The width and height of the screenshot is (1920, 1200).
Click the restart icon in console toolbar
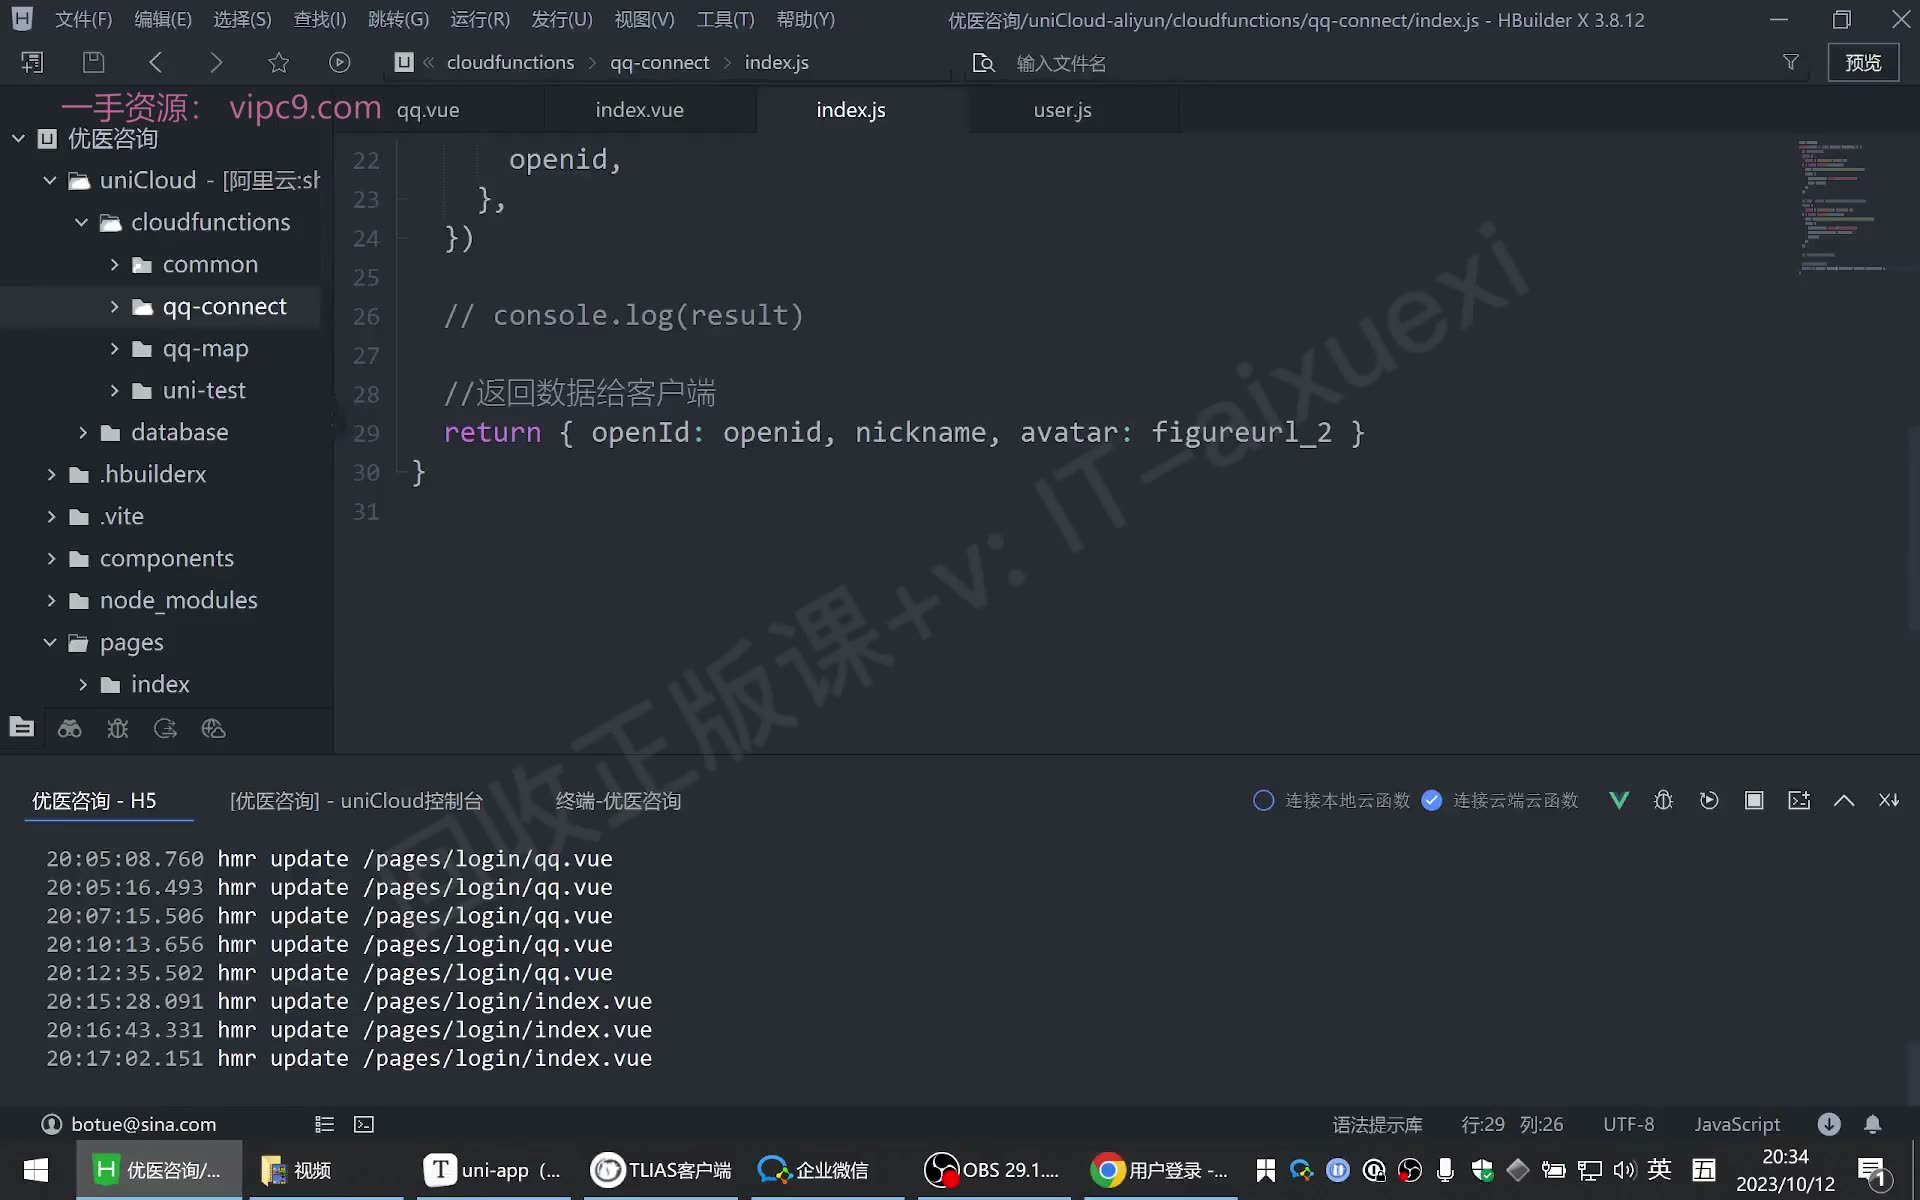coord(1709,800)
